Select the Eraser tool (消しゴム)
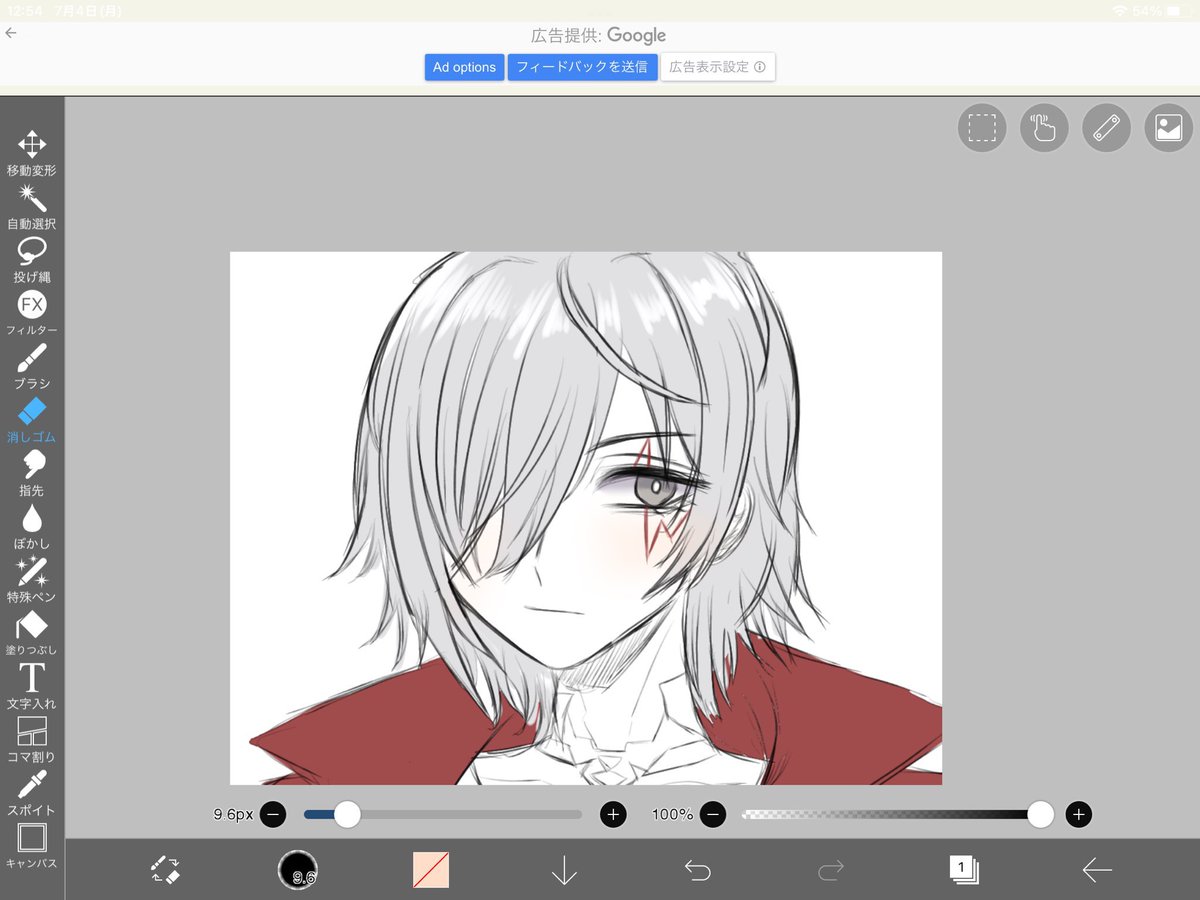 click(x=32, y=420)
